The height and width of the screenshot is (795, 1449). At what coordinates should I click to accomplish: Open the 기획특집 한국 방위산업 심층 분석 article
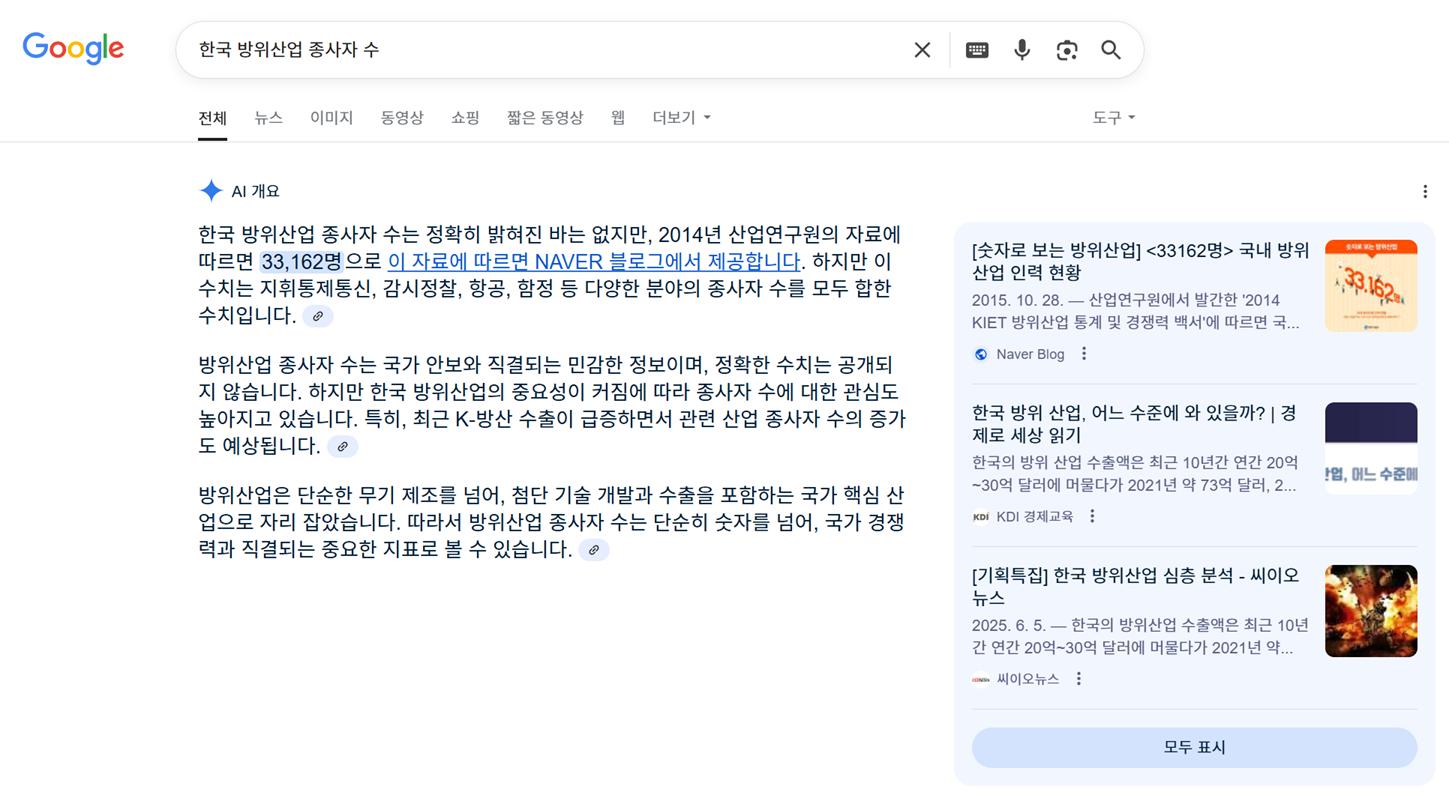pyautogui.click(x=1135, y=587)
